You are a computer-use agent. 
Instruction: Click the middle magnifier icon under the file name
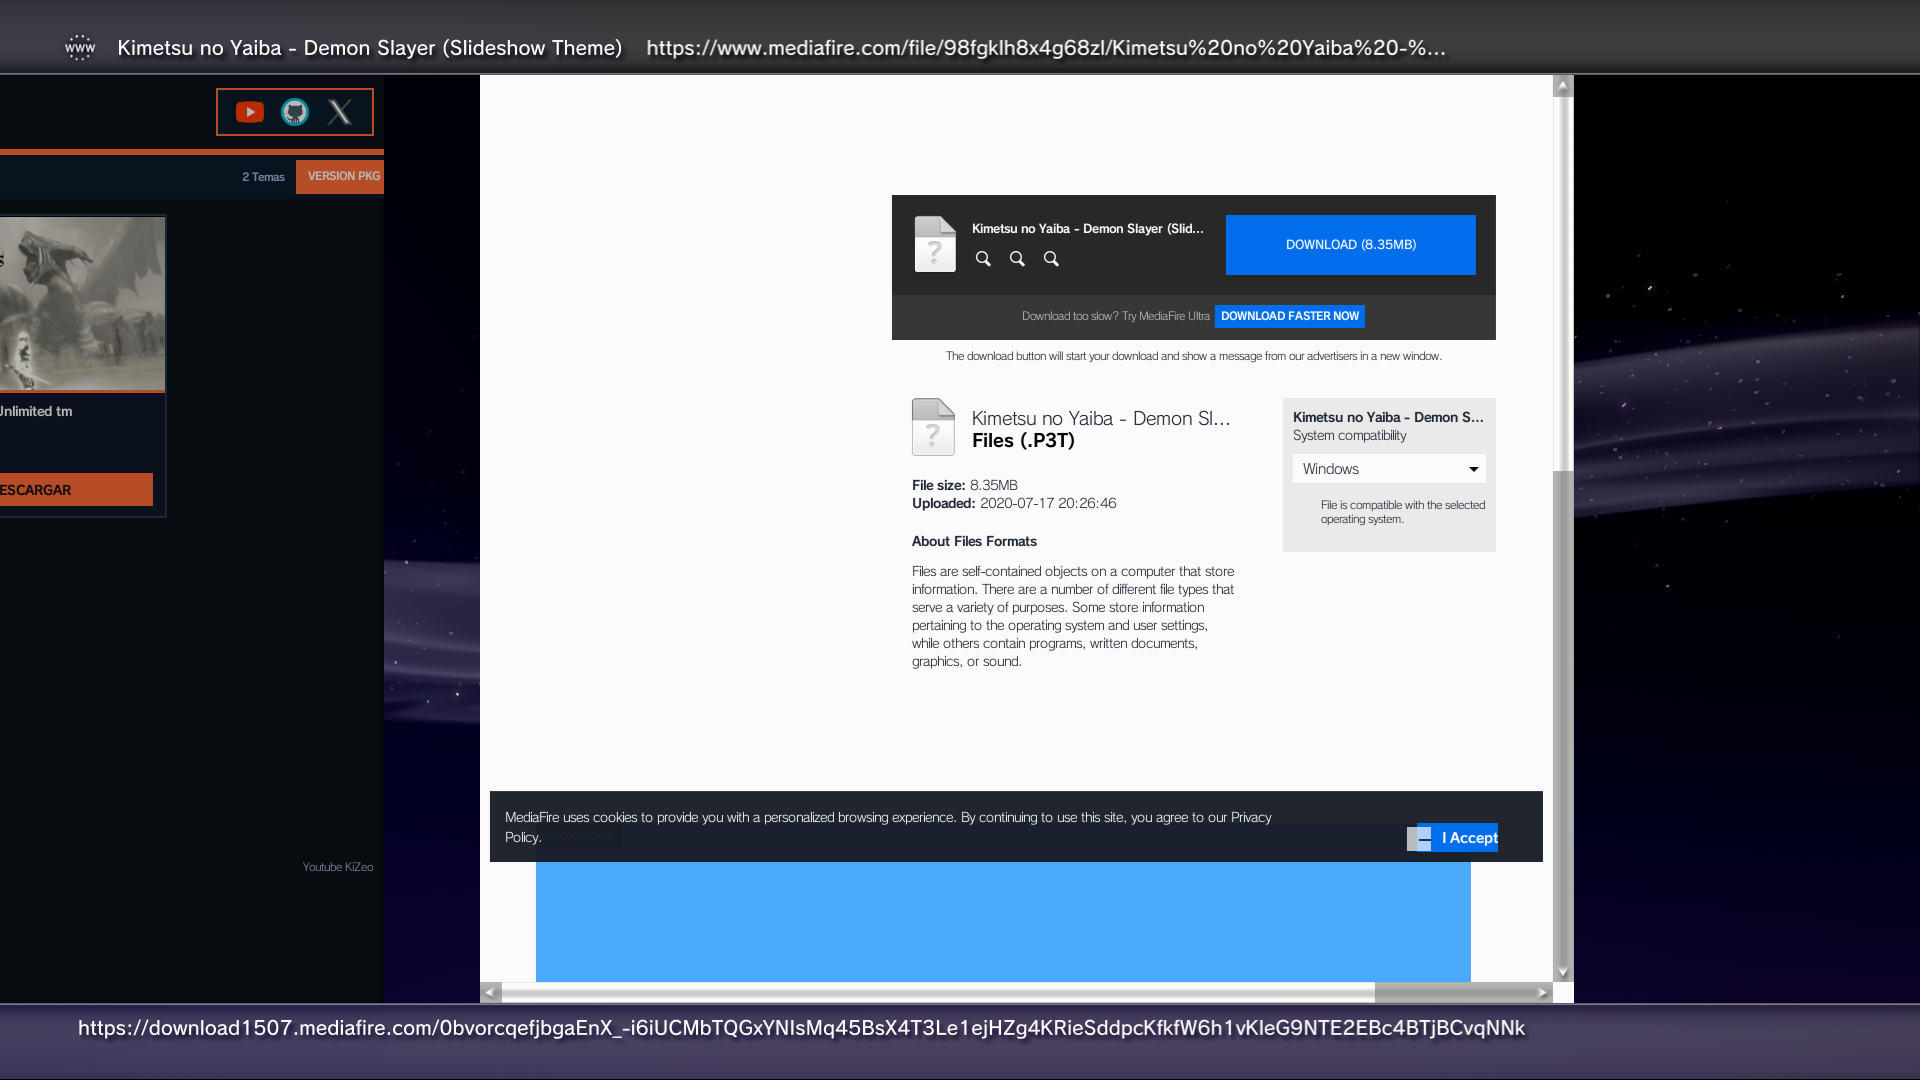1017,259
